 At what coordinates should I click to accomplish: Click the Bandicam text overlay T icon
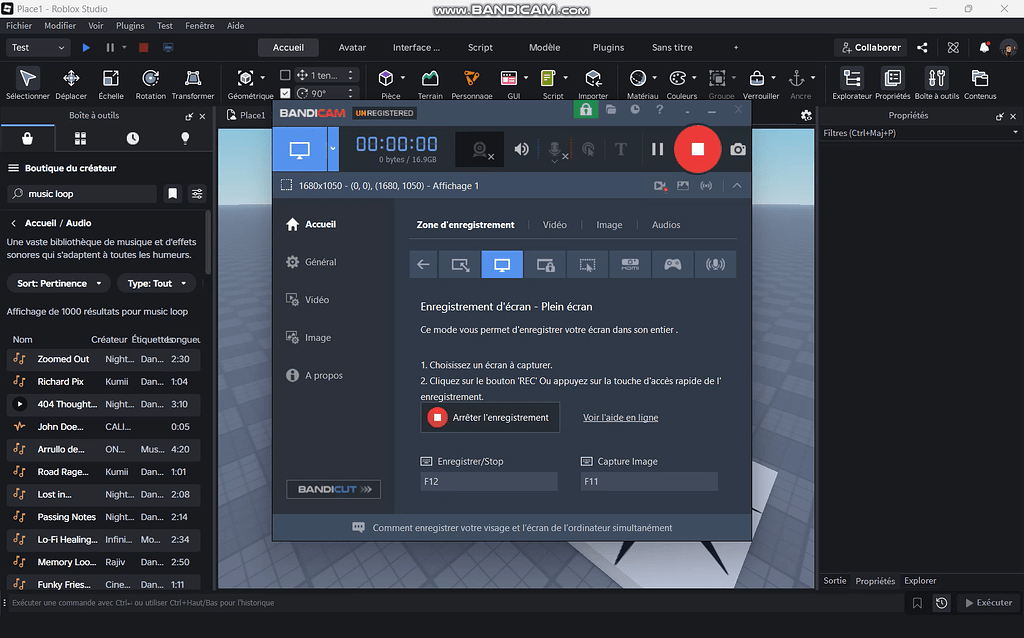click(620, 150)
